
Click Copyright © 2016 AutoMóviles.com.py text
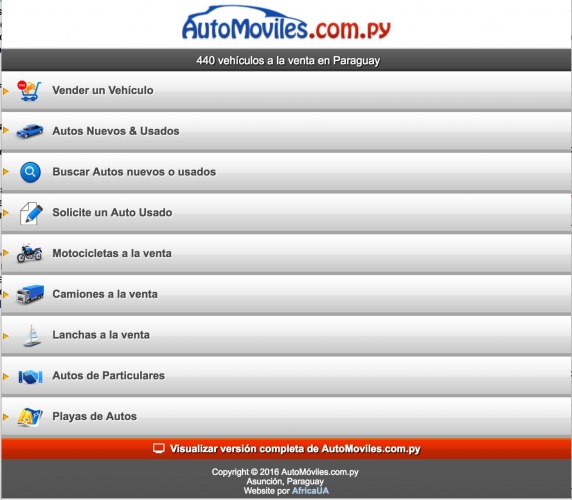[x=285, y=472]
